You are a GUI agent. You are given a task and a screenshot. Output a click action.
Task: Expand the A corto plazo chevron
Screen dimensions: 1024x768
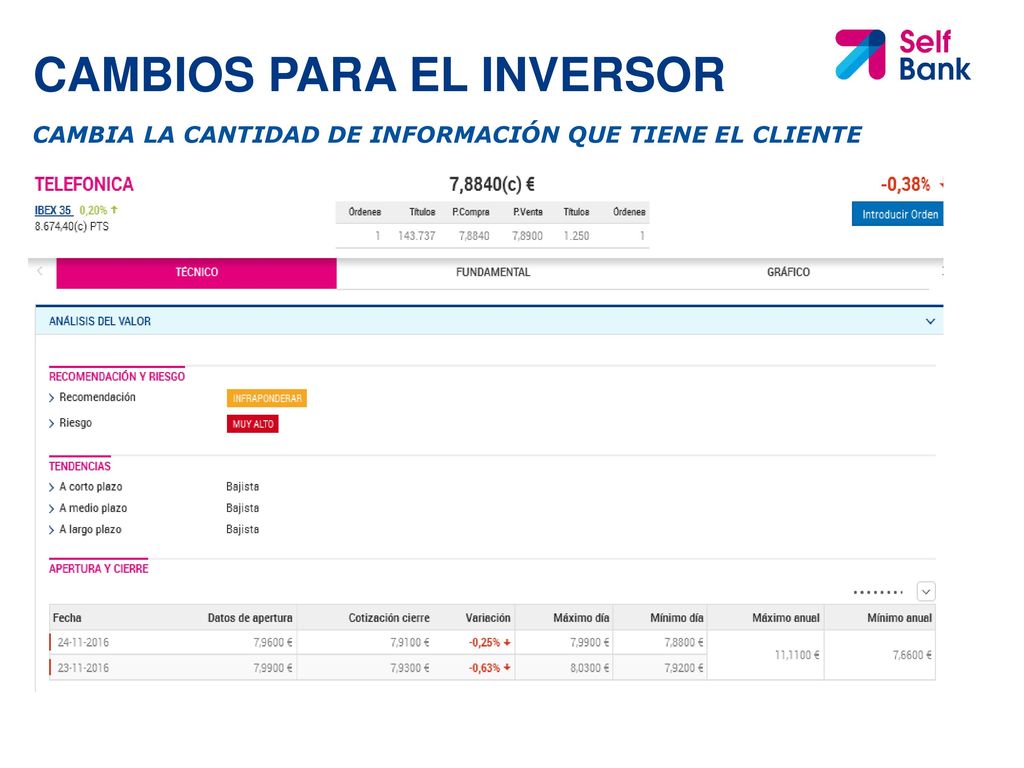[52, 487]
